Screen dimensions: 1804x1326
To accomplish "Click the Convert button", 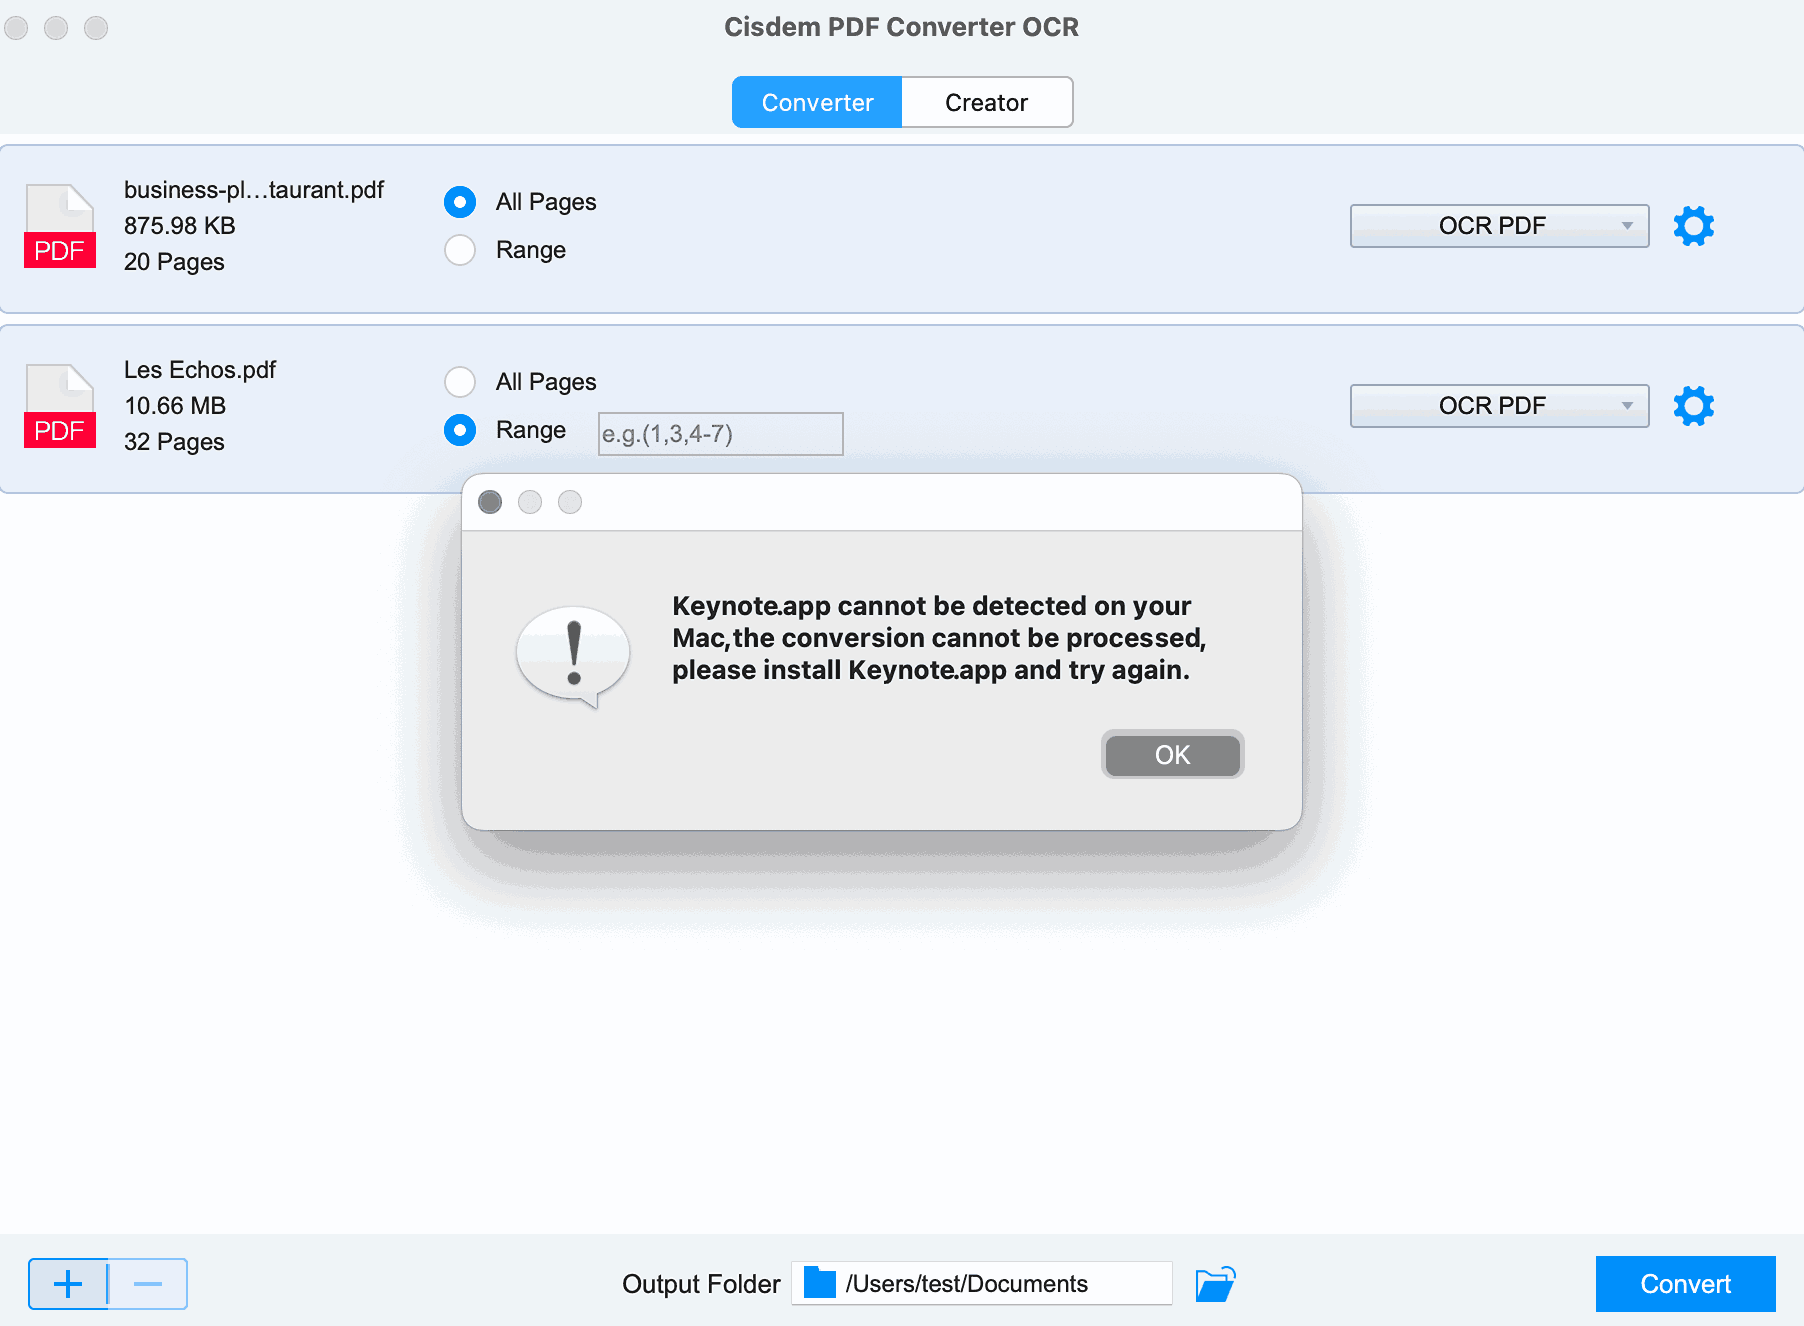I will pyautogui.click(x=1685, y=1284).
